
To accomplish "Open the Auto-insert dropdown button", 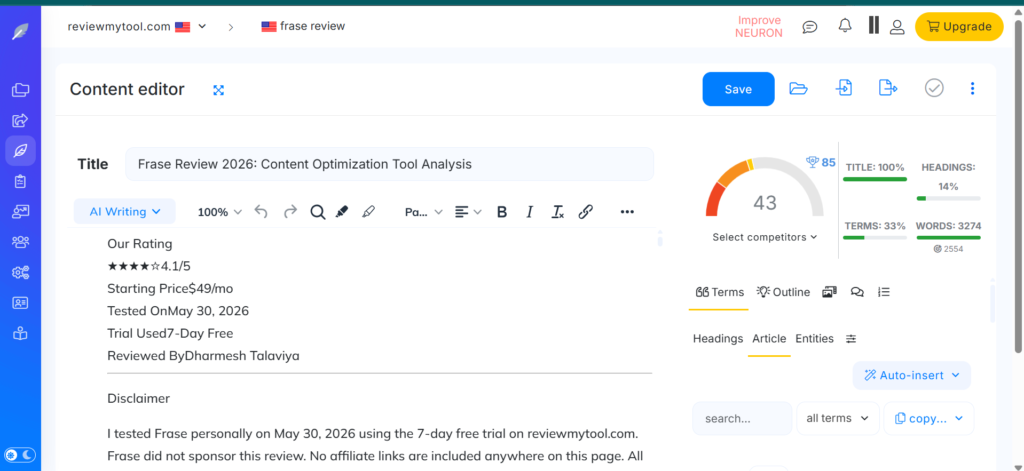I will pyautogui.click(x=912, y=376).
